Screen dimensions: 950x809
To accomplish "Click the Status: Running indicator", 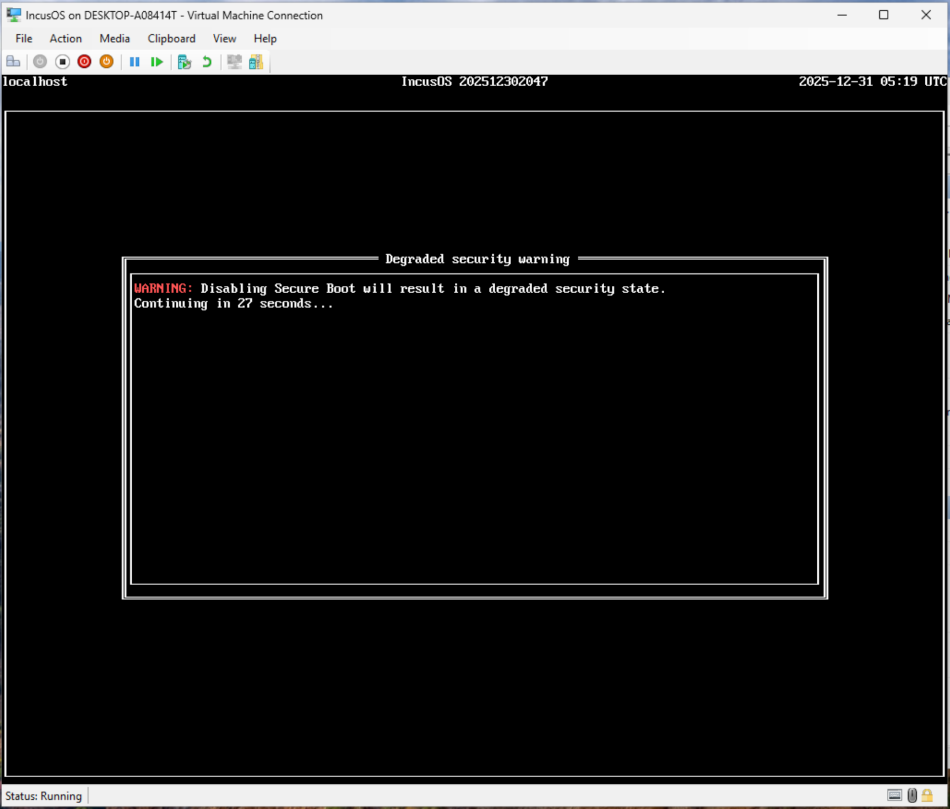I will click(44, 795).
